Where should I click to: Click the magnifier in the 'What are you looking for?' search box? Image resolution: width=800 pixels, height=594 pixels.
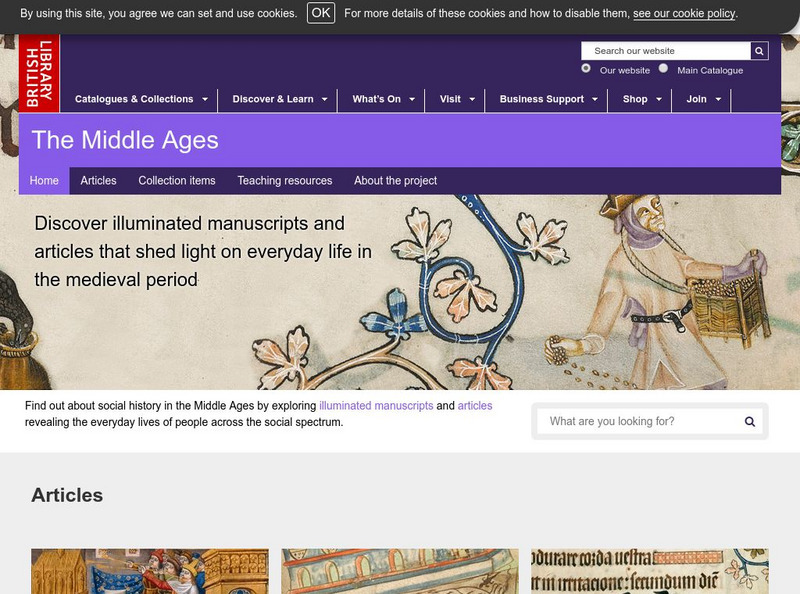[749, 421]
